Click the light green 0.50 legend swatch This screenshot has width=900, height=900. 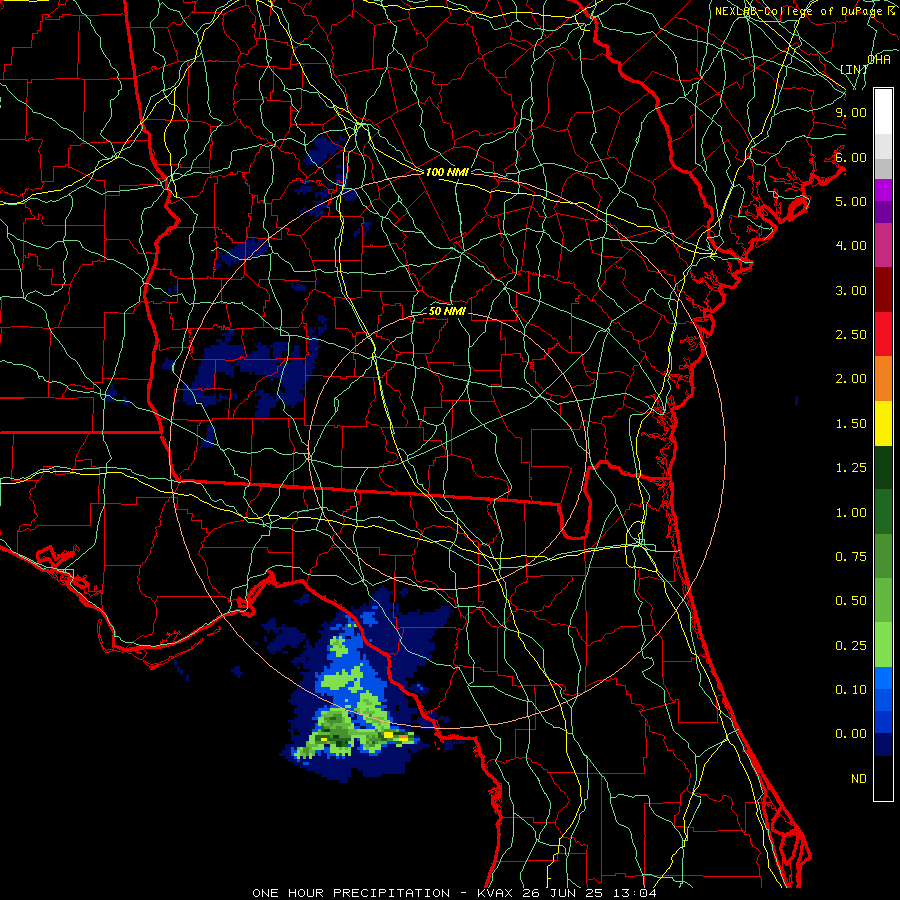[x=883, y=601]
